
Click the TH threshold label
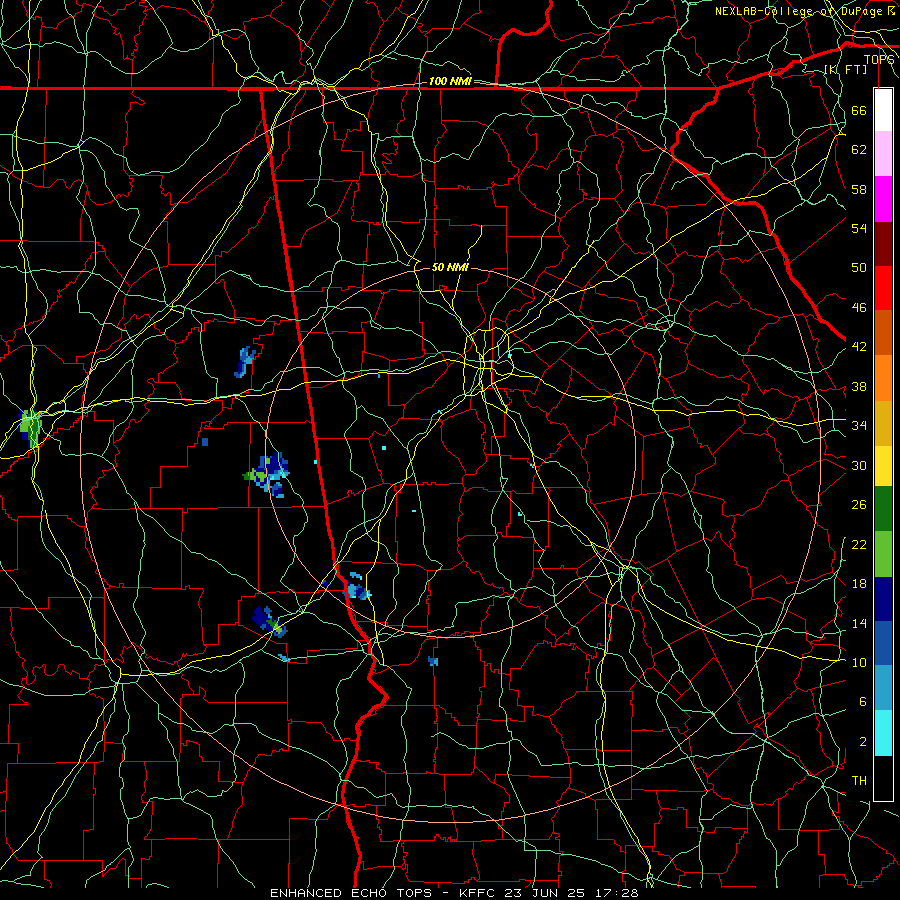click(x=859, y=780)
